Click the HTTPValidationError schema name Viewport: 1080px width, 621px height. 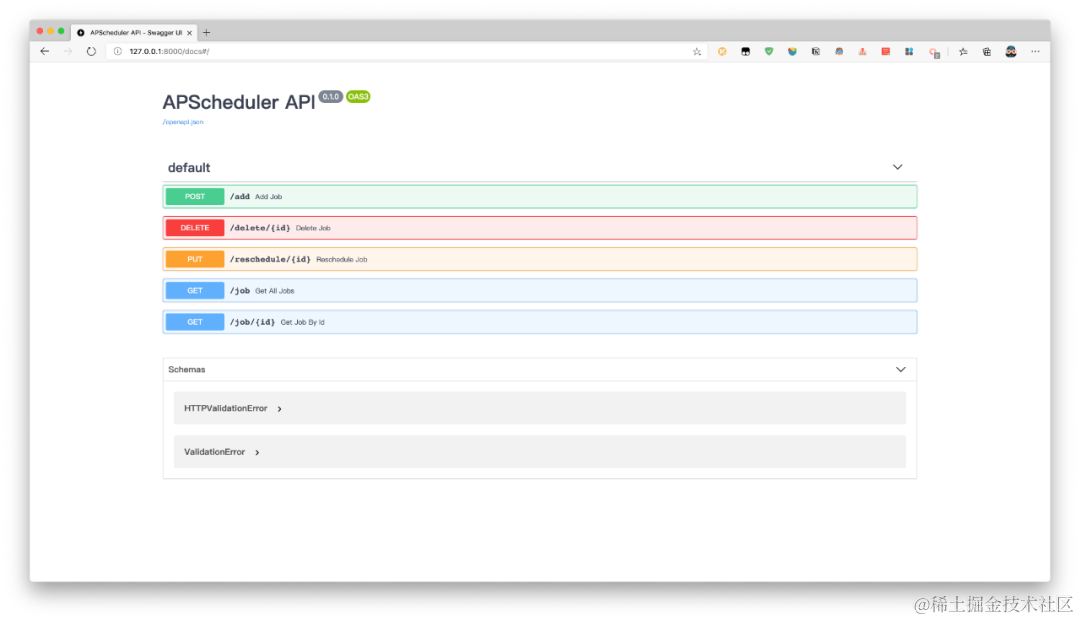(x=225, y=408)
